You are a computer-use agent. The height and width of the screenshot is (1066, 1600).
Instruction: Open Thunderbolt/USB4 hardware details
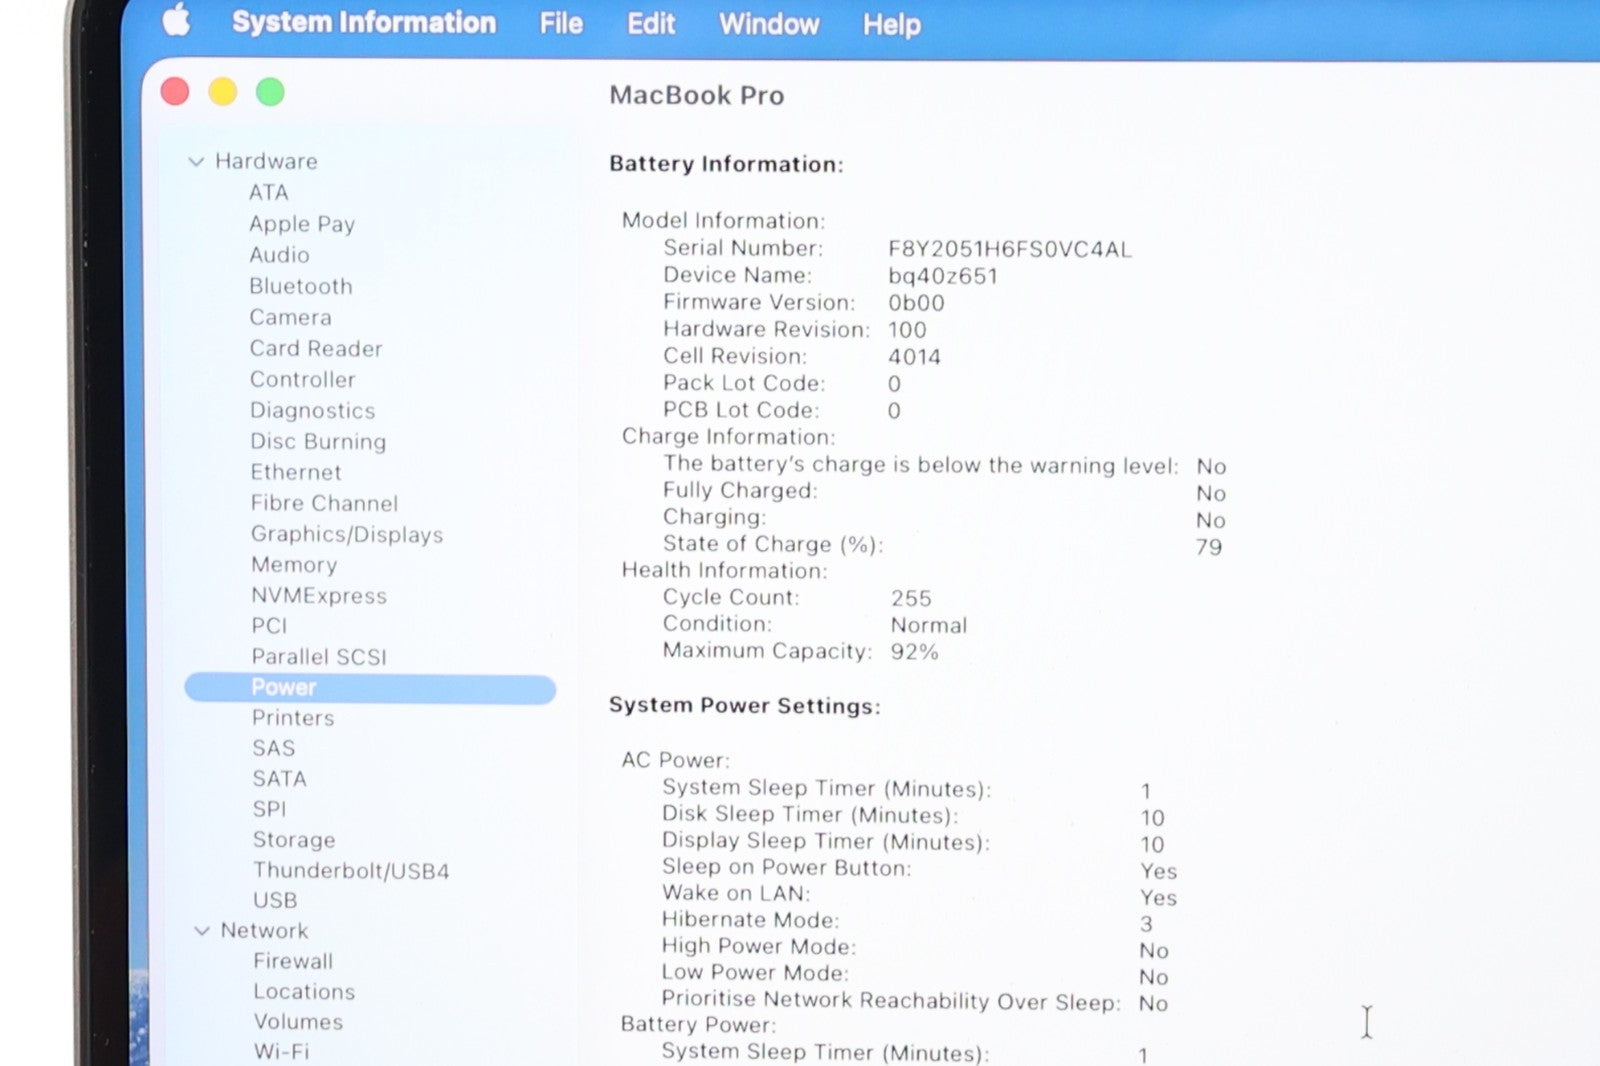350,871
